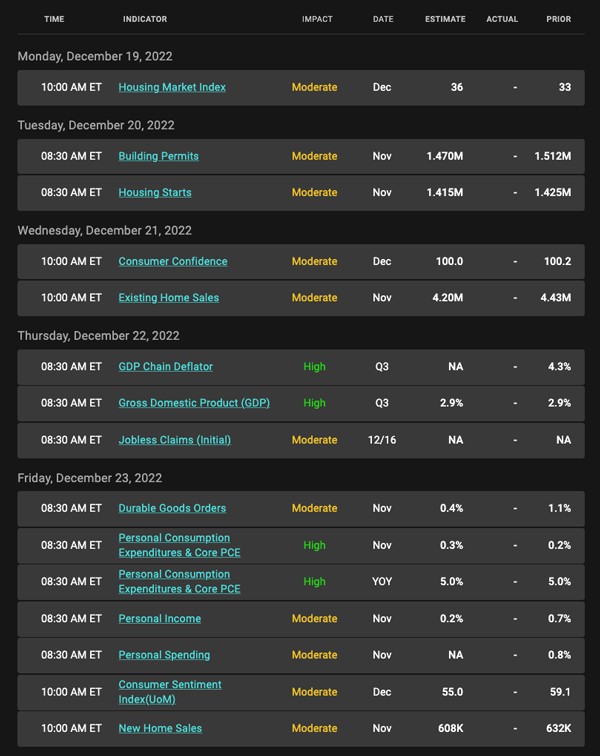Viewport: 600px width, 756px height.
Task: Click the TIME column header
Action: (54, 19)
